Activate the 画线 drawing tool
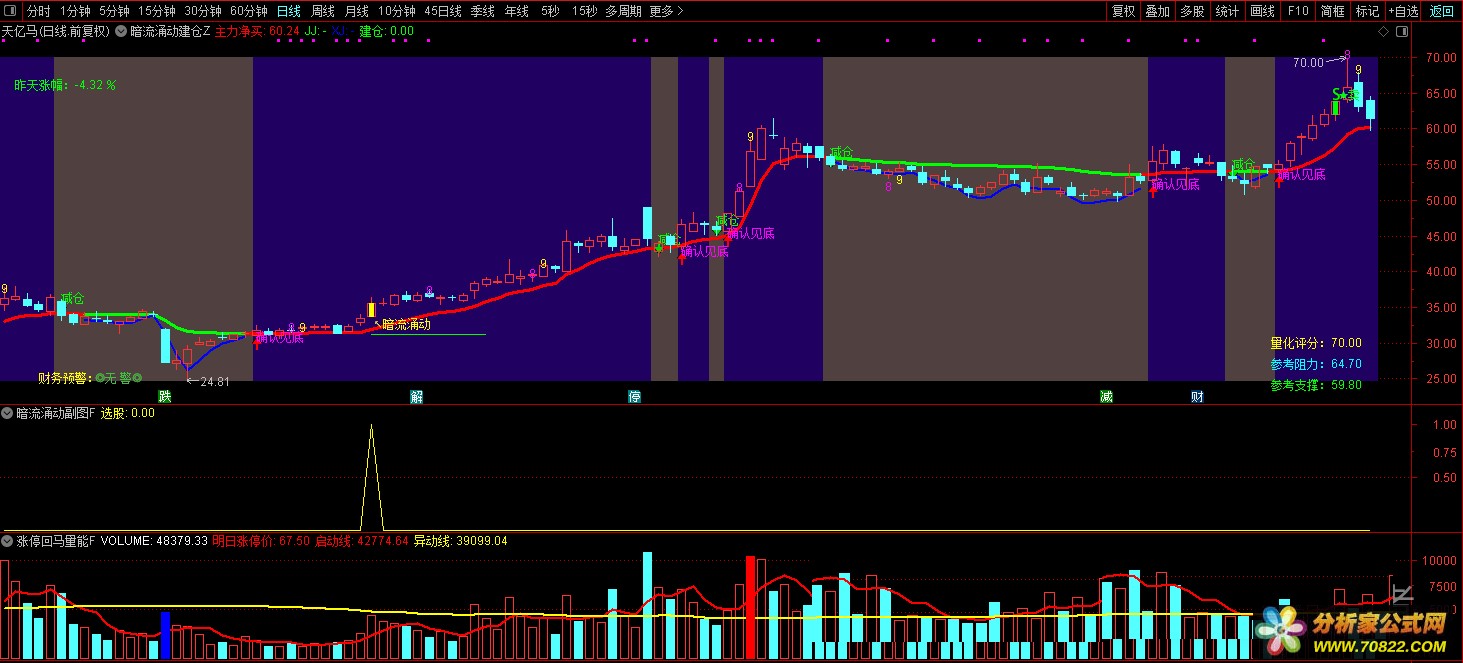1463x663 pixels. (x=1263, y=11)
